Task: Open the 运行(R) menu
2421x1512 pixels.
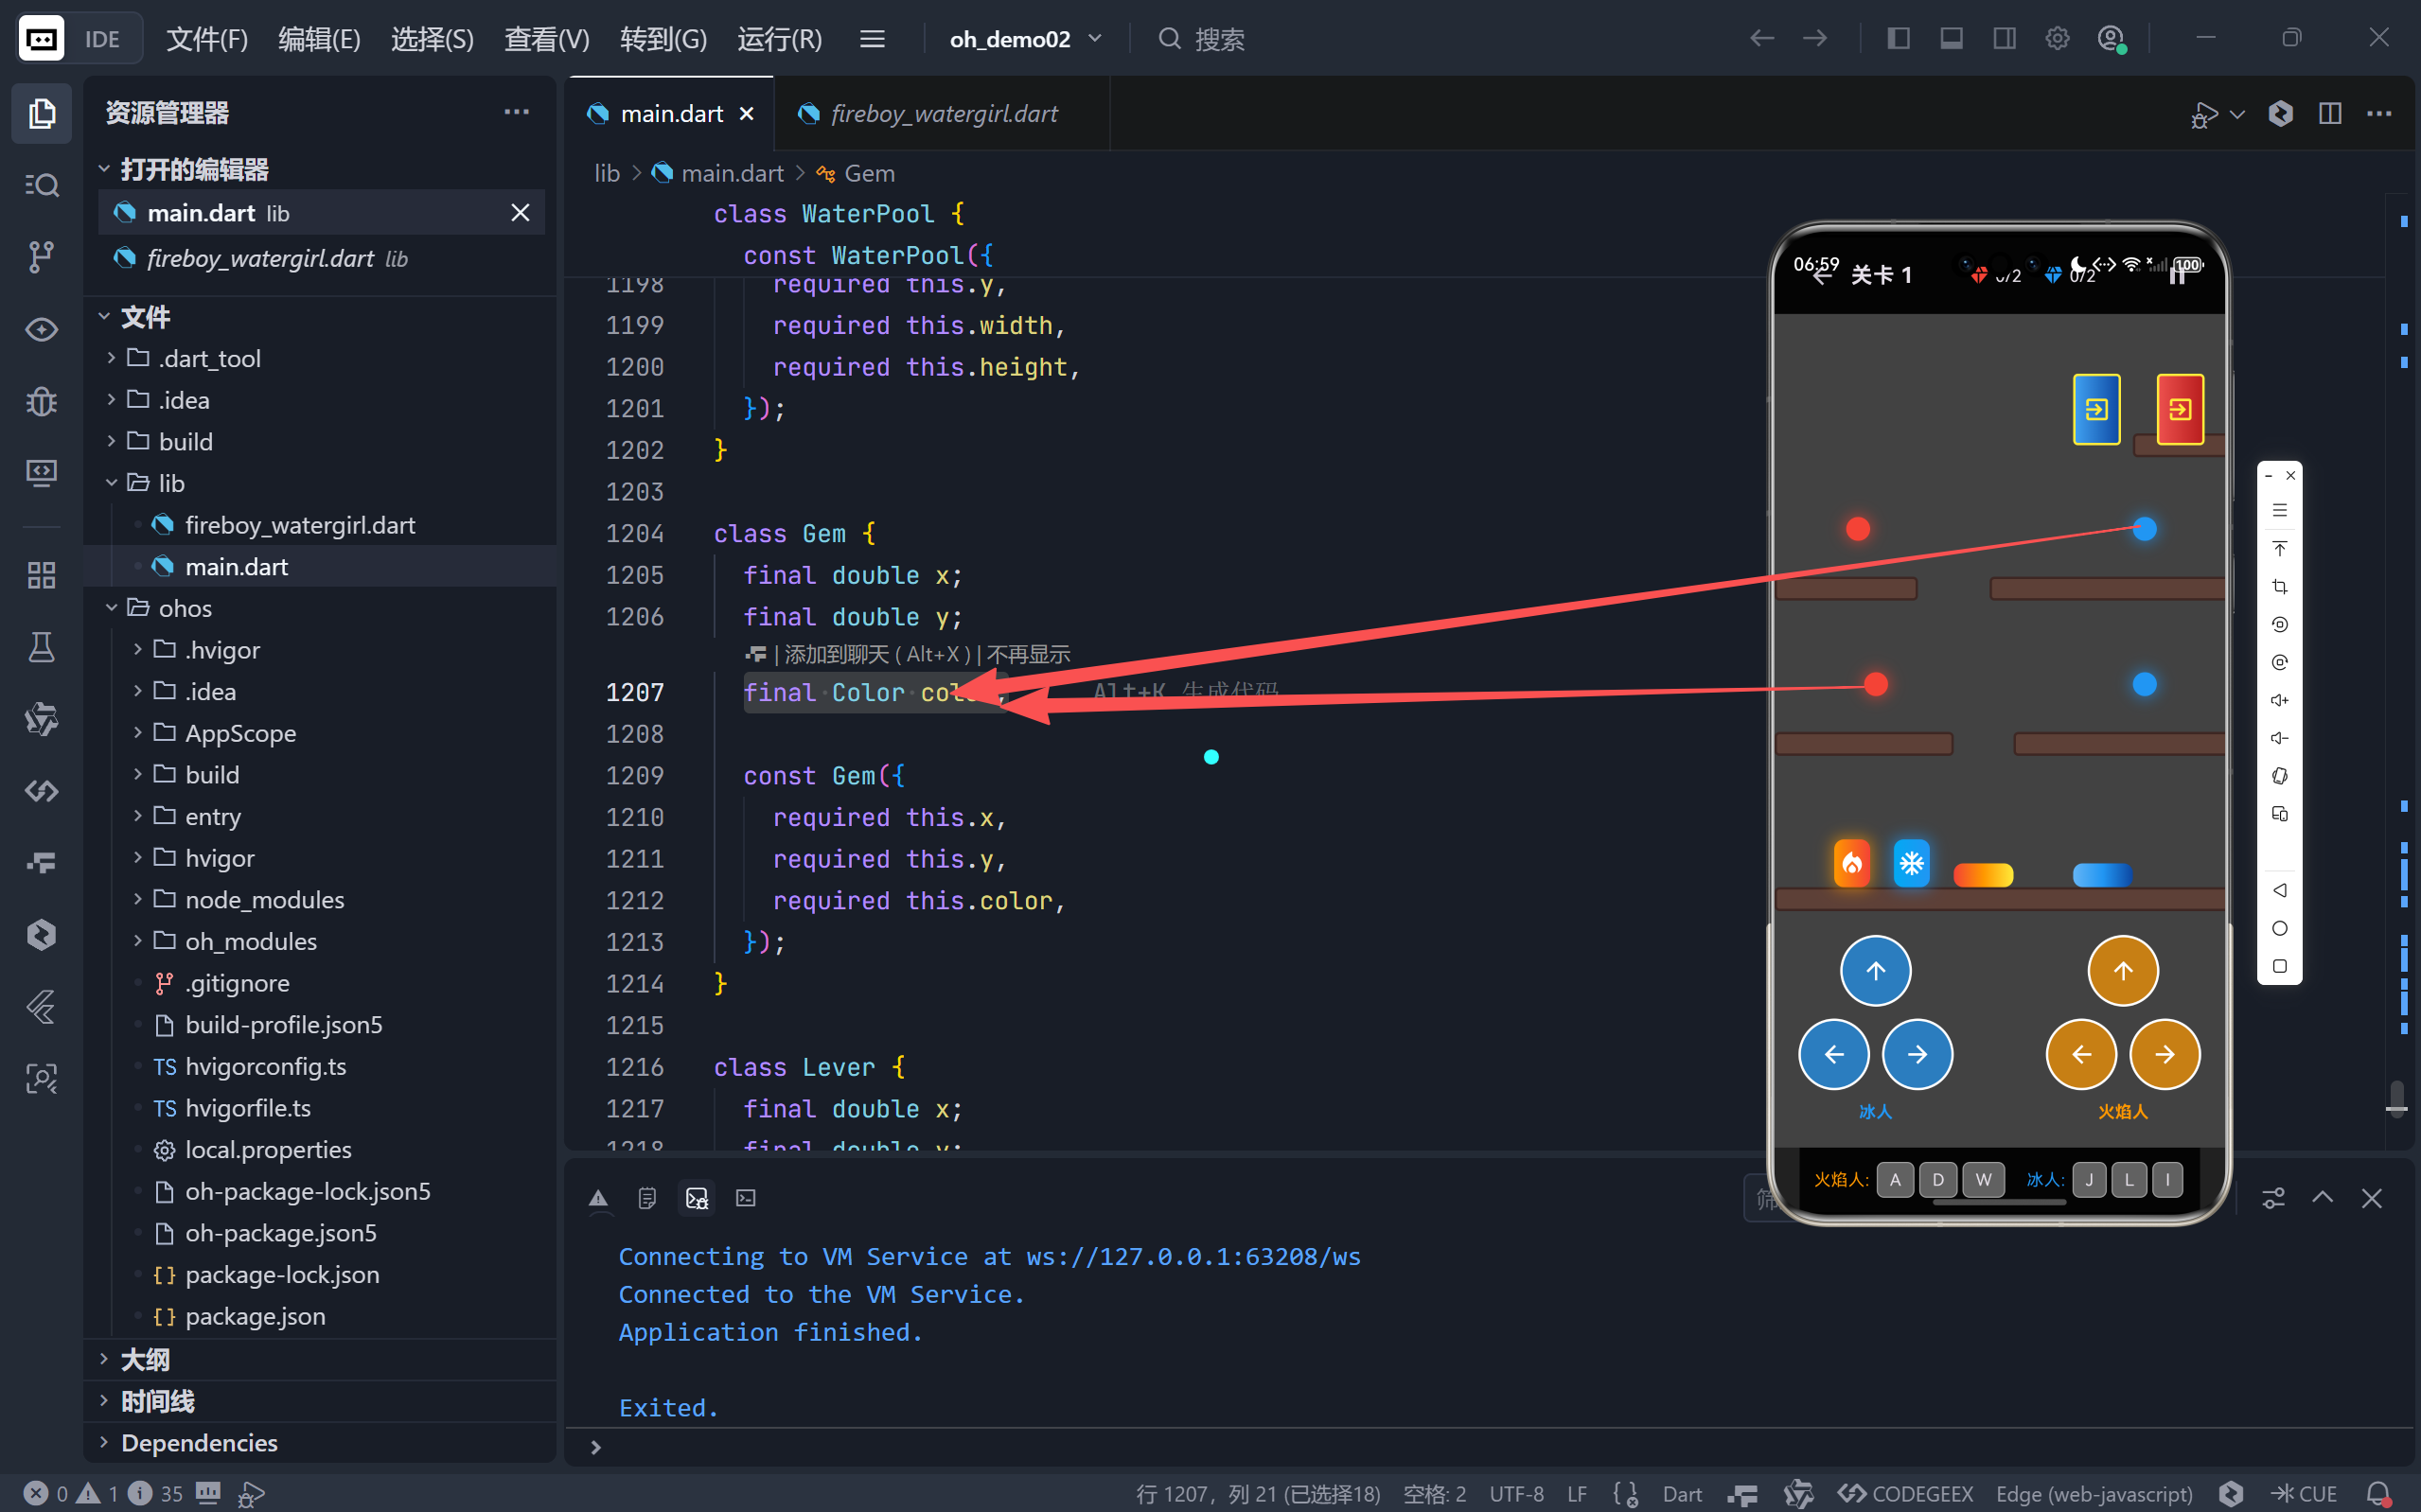Action: pyautogui.click(x=779, y=39)
